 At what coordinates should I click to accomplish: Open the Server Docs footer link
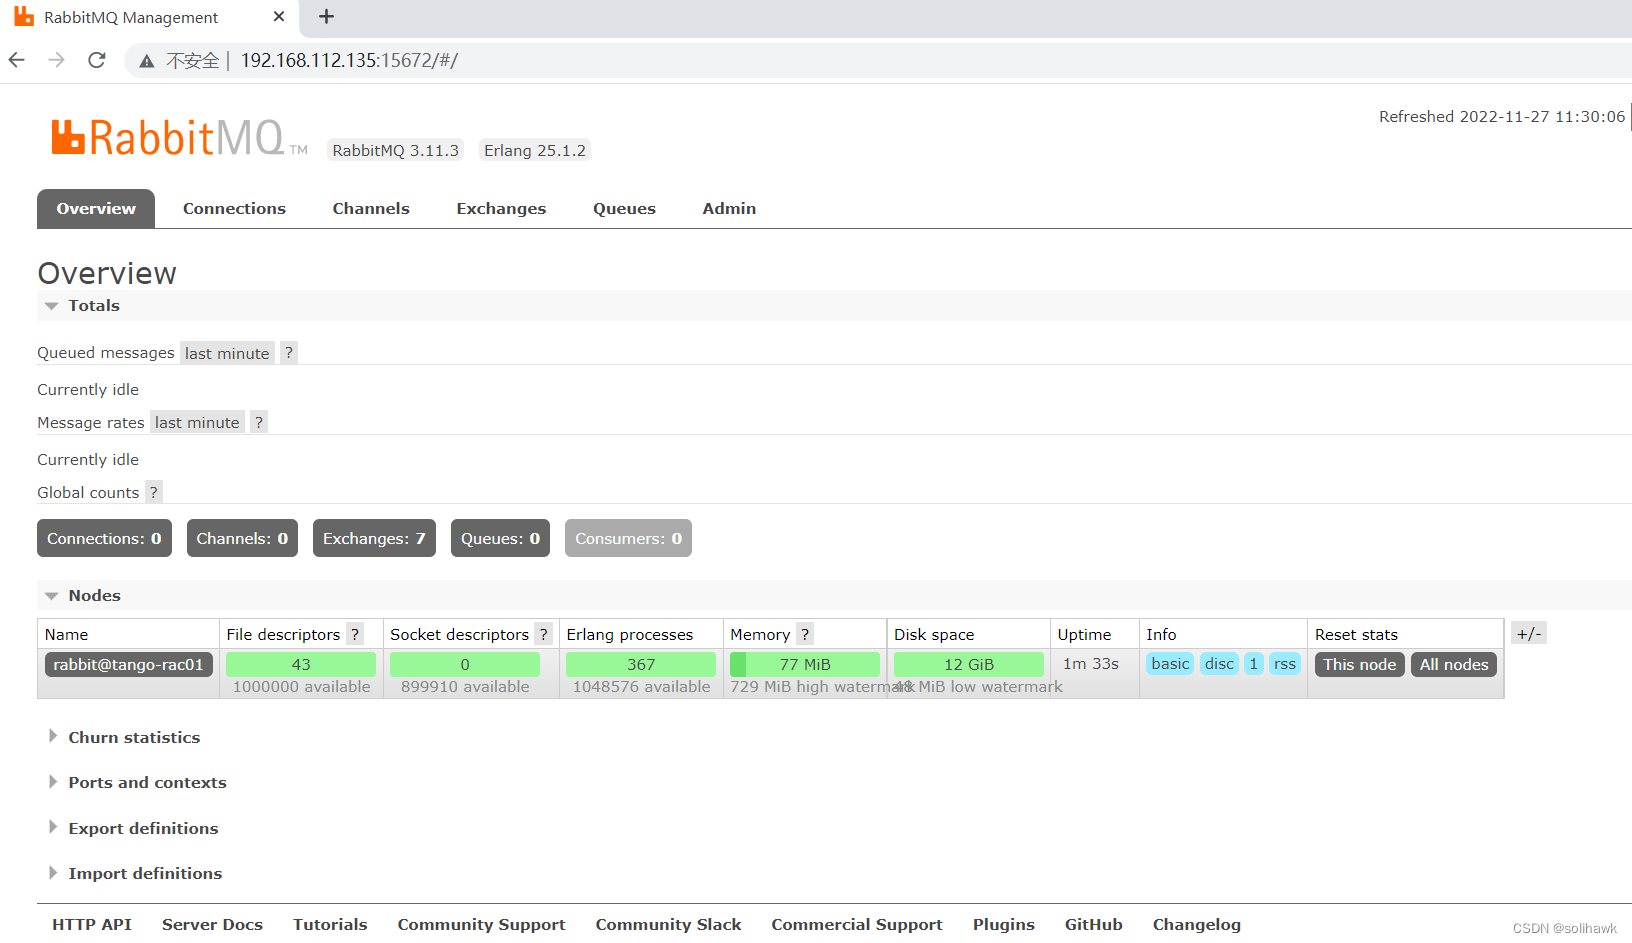pyautogui.click(x=212, y=924)
